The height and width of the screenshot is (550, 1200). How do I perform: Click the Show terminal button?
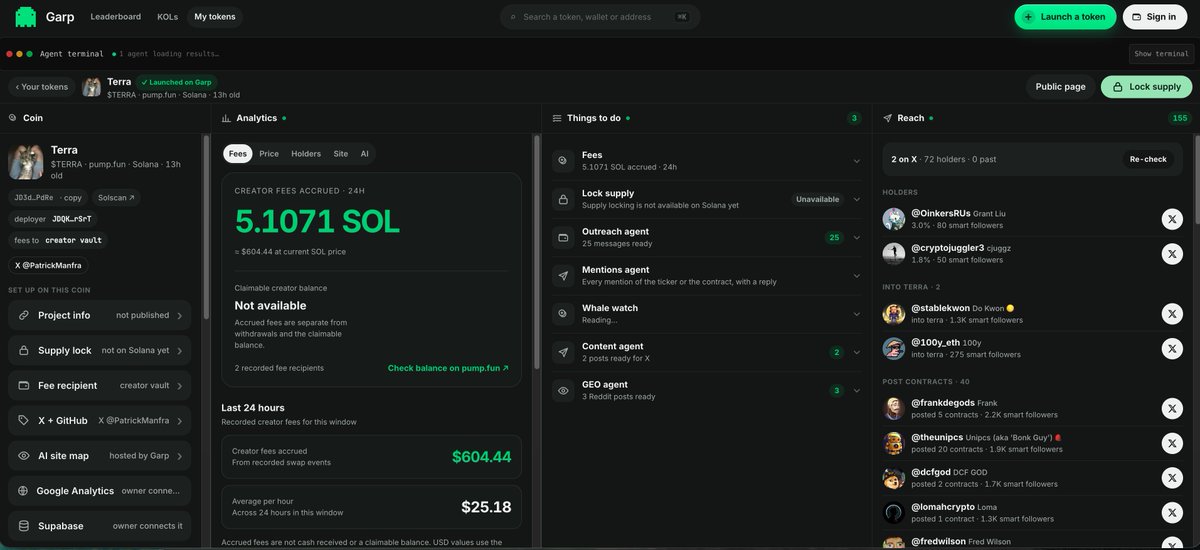[1161, 54]
